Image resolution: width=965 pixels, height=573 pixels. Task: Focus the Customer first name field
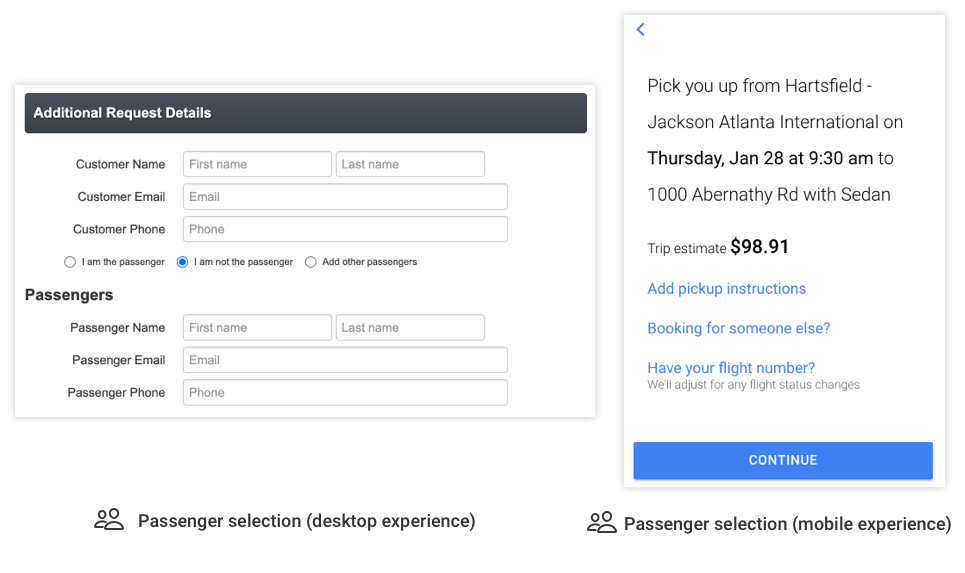[257, 164]
